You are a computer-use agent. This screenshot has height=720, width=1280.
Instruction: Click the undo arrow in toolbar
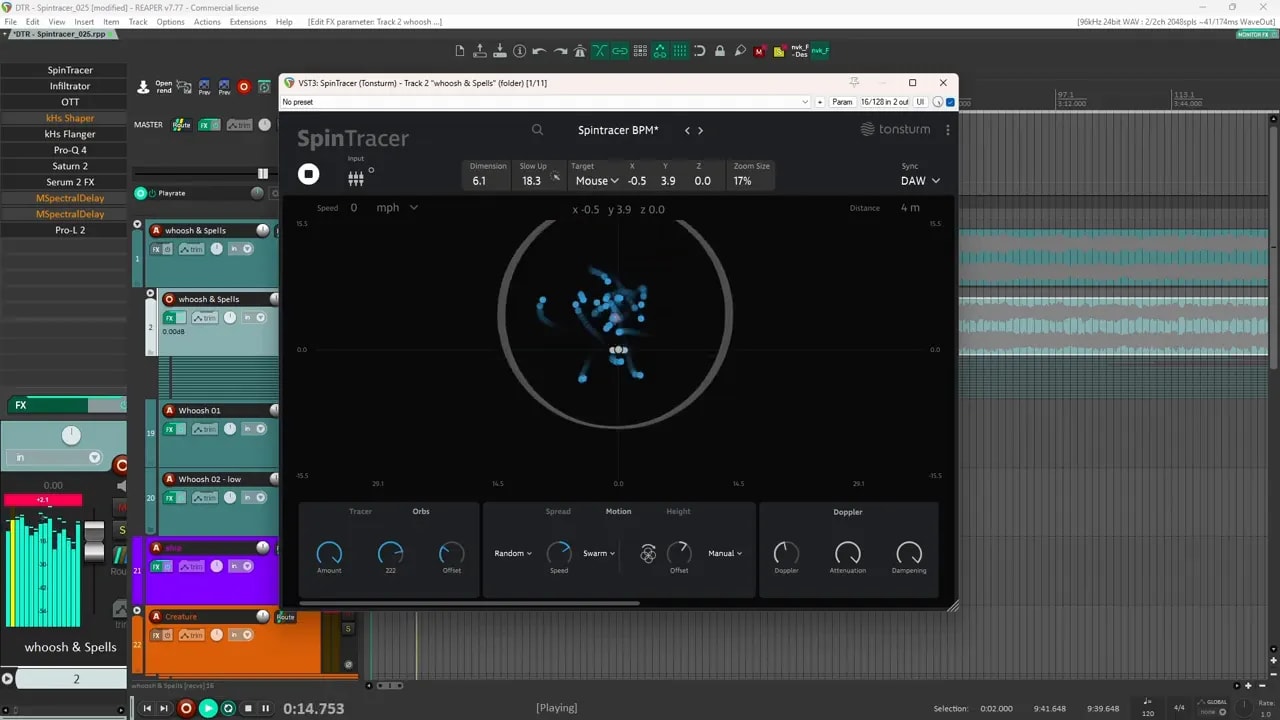(x=539, y=51)
